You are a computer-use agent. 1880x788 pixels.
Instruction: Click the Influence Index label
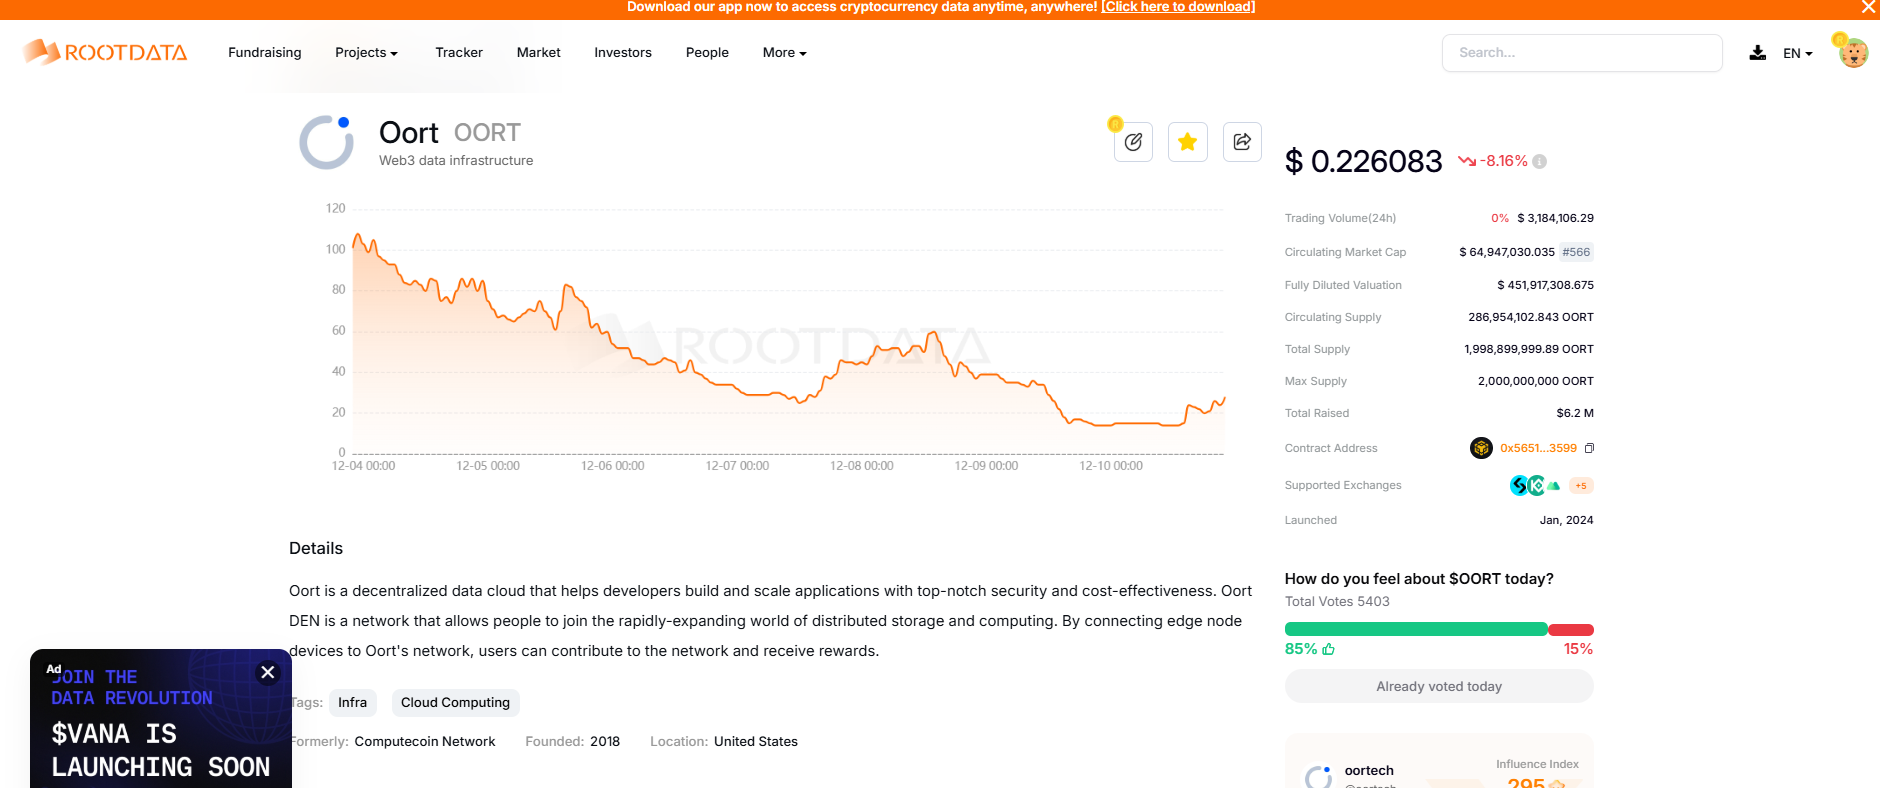1537,764
